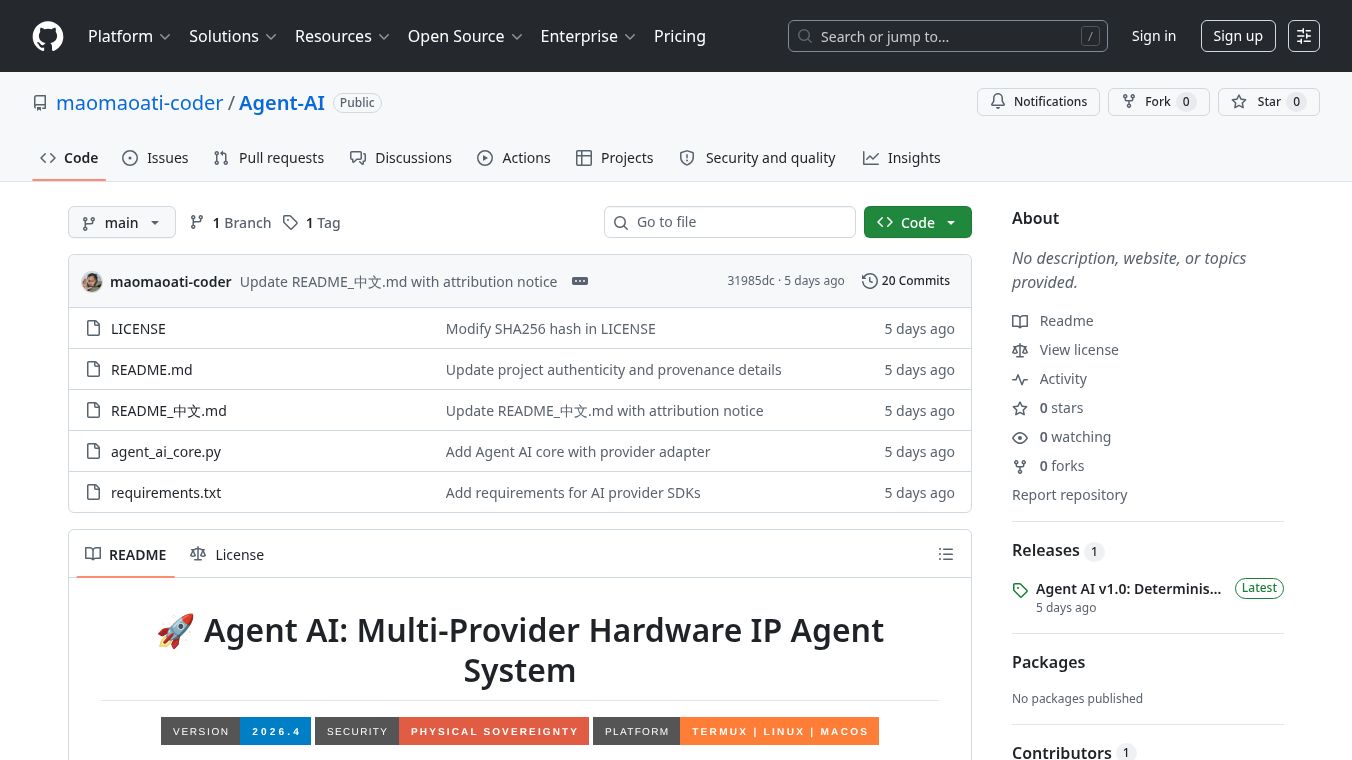The width and height of the screenshot is (1352, 760).
Task: Open the Projects tab
Action: point(615,158)
